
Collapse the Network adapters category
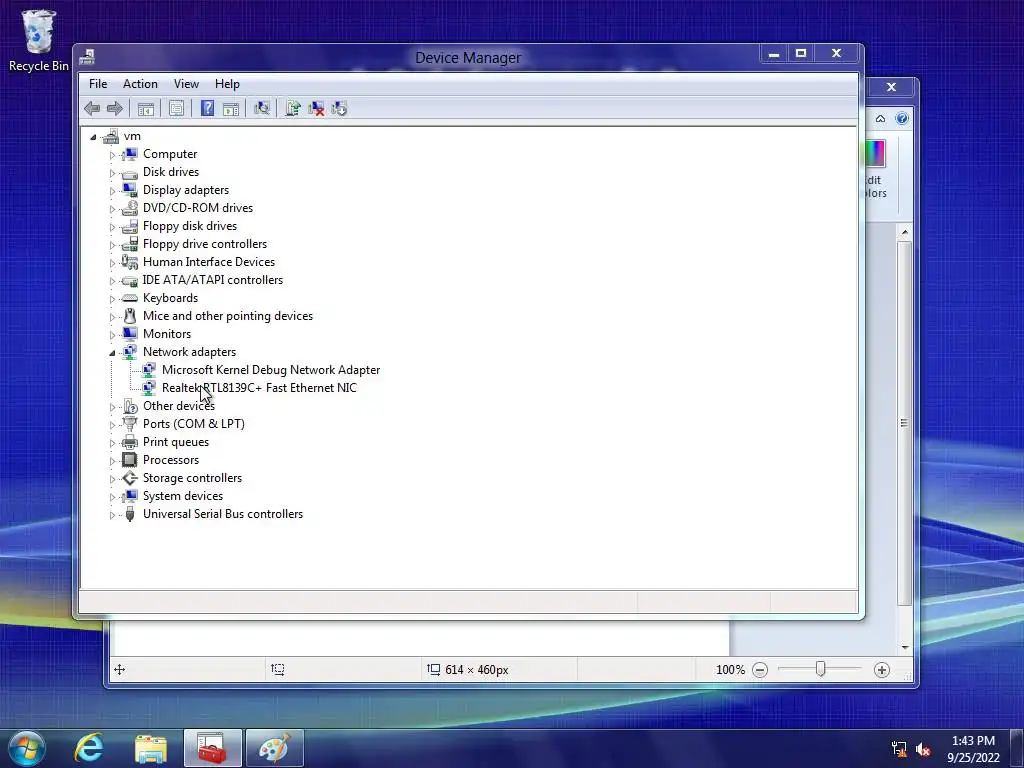pos(112,353)
